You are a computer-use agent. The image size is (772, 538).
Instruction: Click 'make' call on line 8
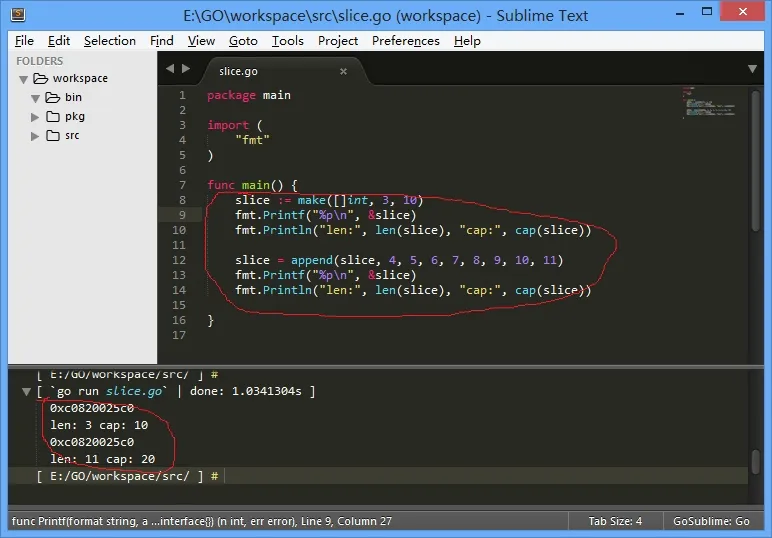(312, 200)
